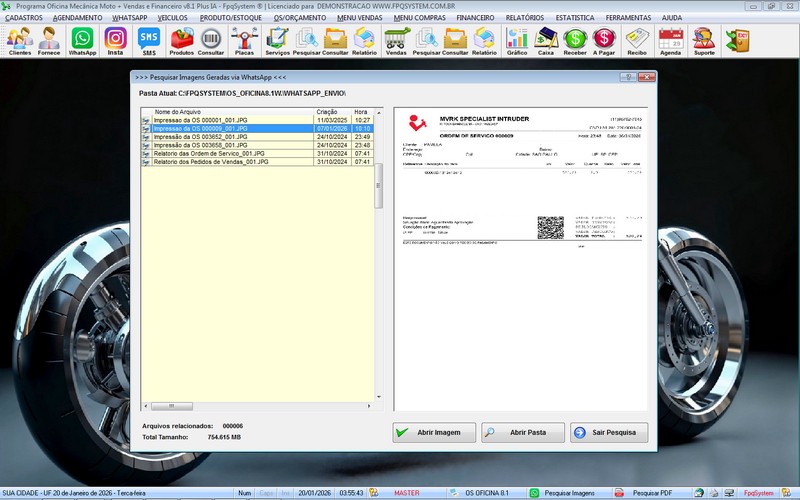
Task: Open the OS/ORÇAMENTO menu
Action: [x=299, y=17]
